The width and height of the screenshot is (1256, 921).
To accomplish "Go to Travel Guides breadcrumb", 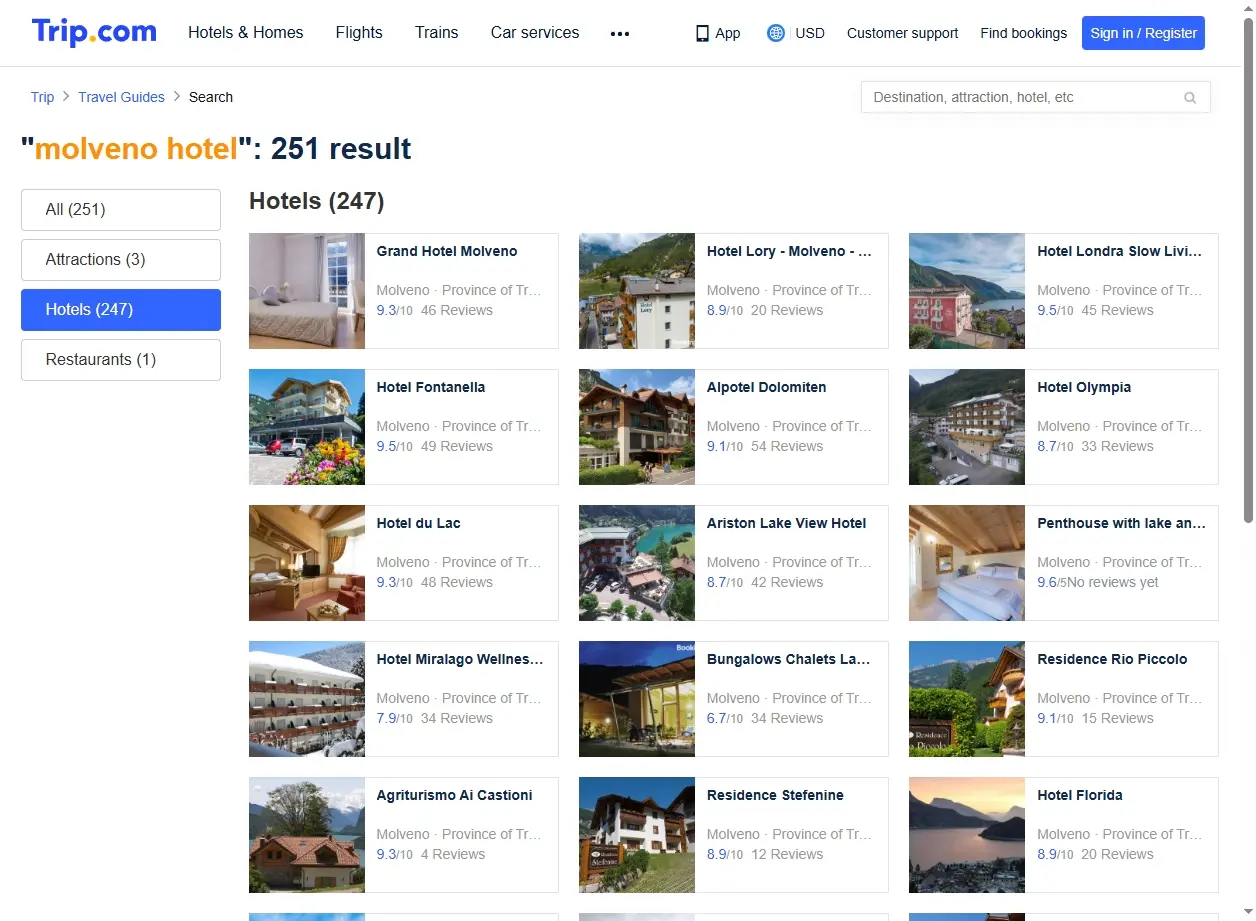I will click(x=121, y=97).
